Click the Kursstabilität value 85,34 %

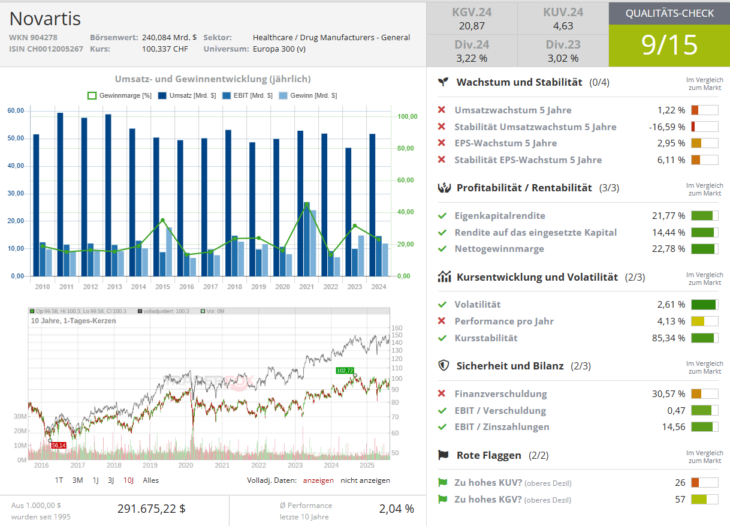tap(669, 338)
